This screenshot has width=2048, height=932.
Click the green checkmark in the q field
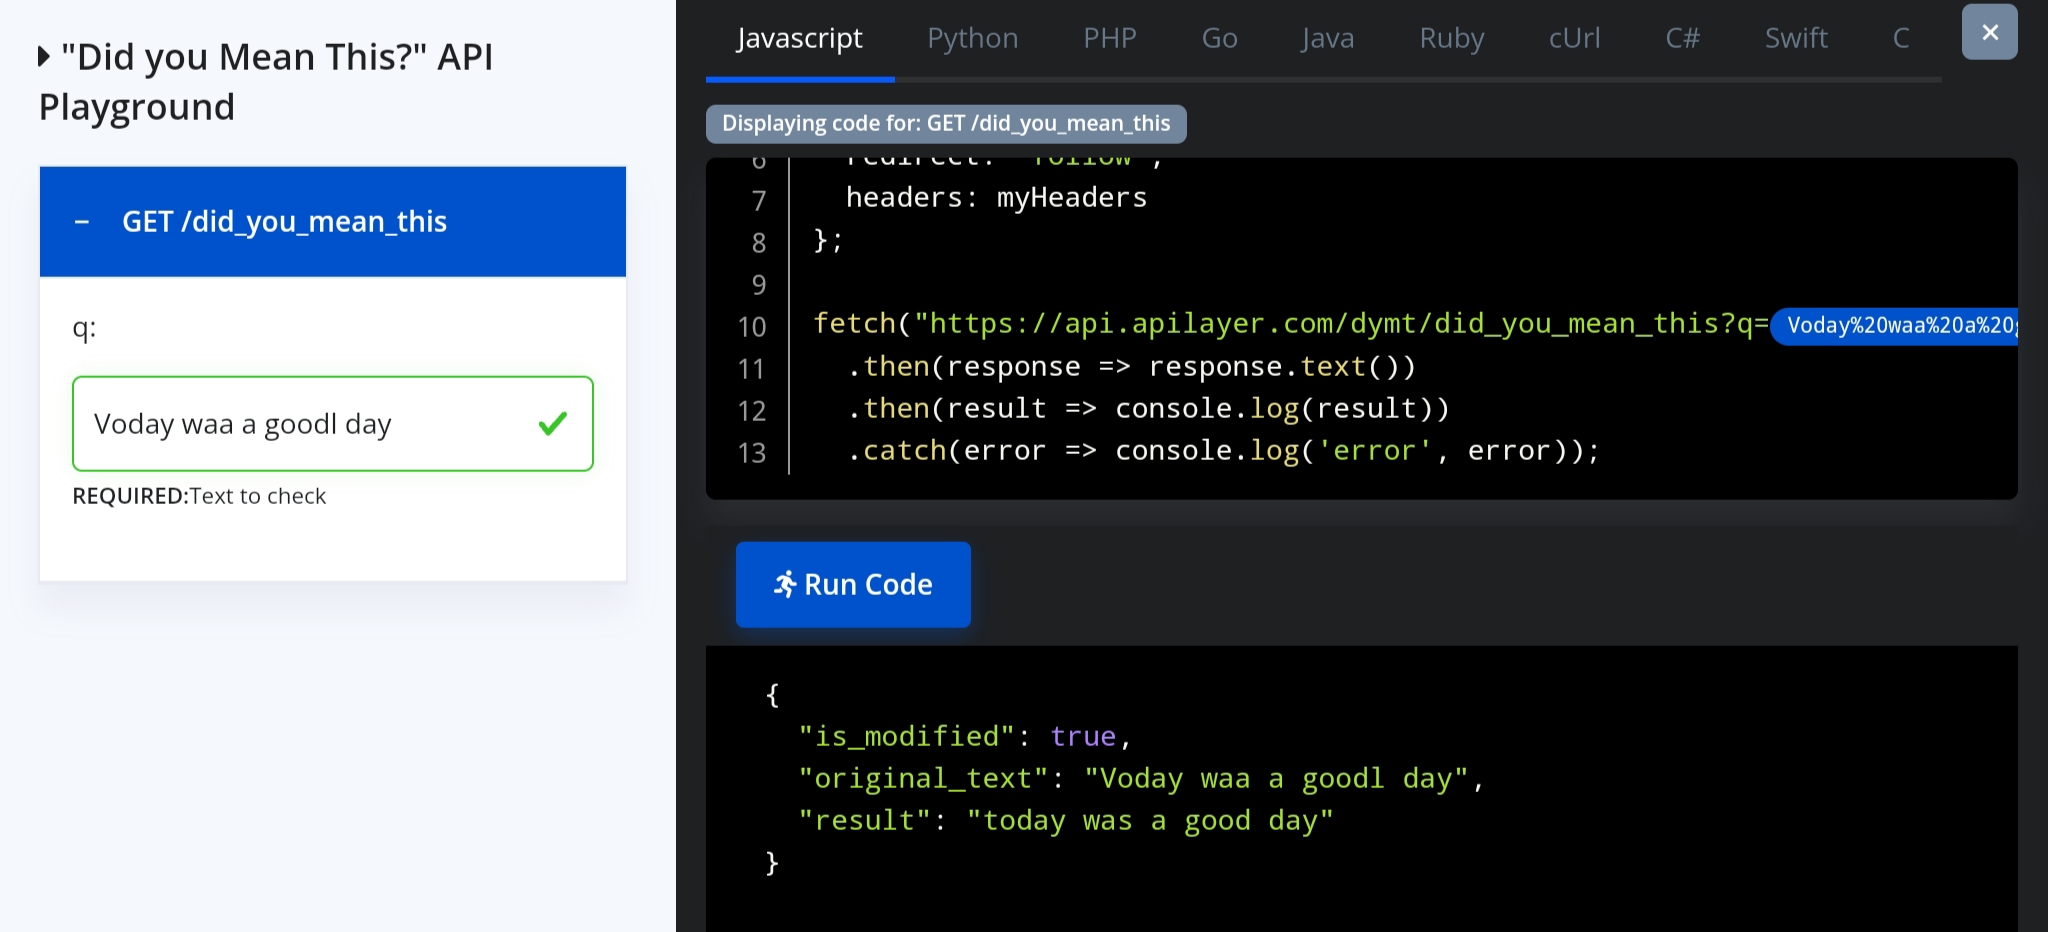pos(553,424)
